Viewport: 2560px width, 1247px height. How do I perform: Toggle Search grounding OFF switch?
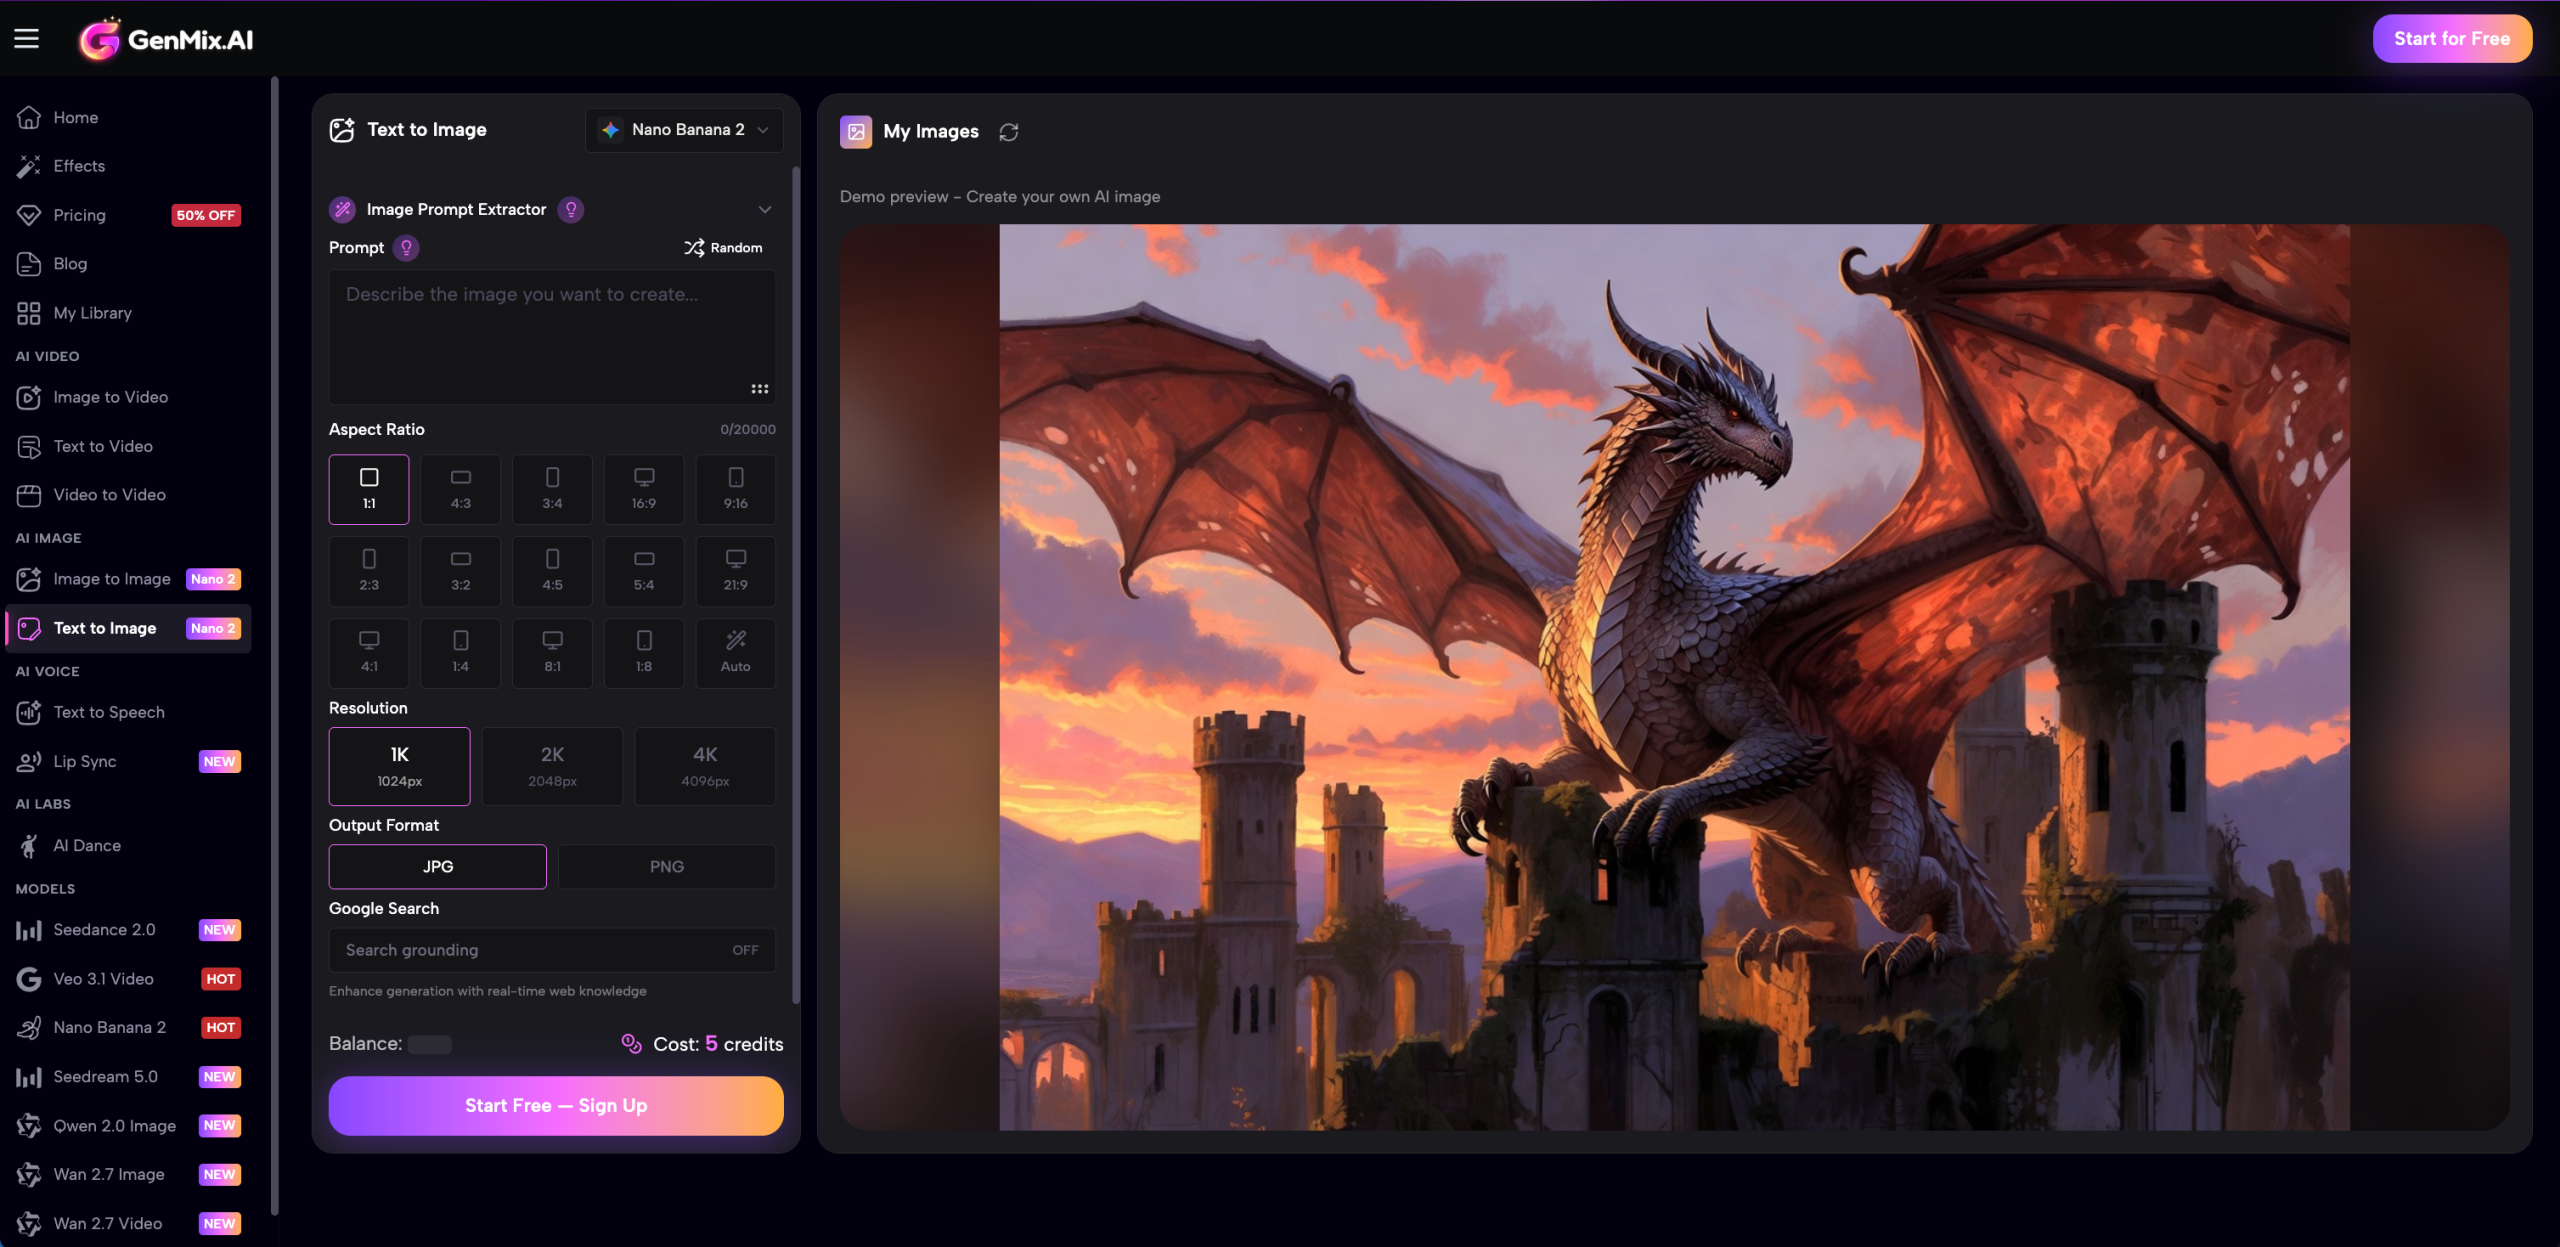[745, 950]
